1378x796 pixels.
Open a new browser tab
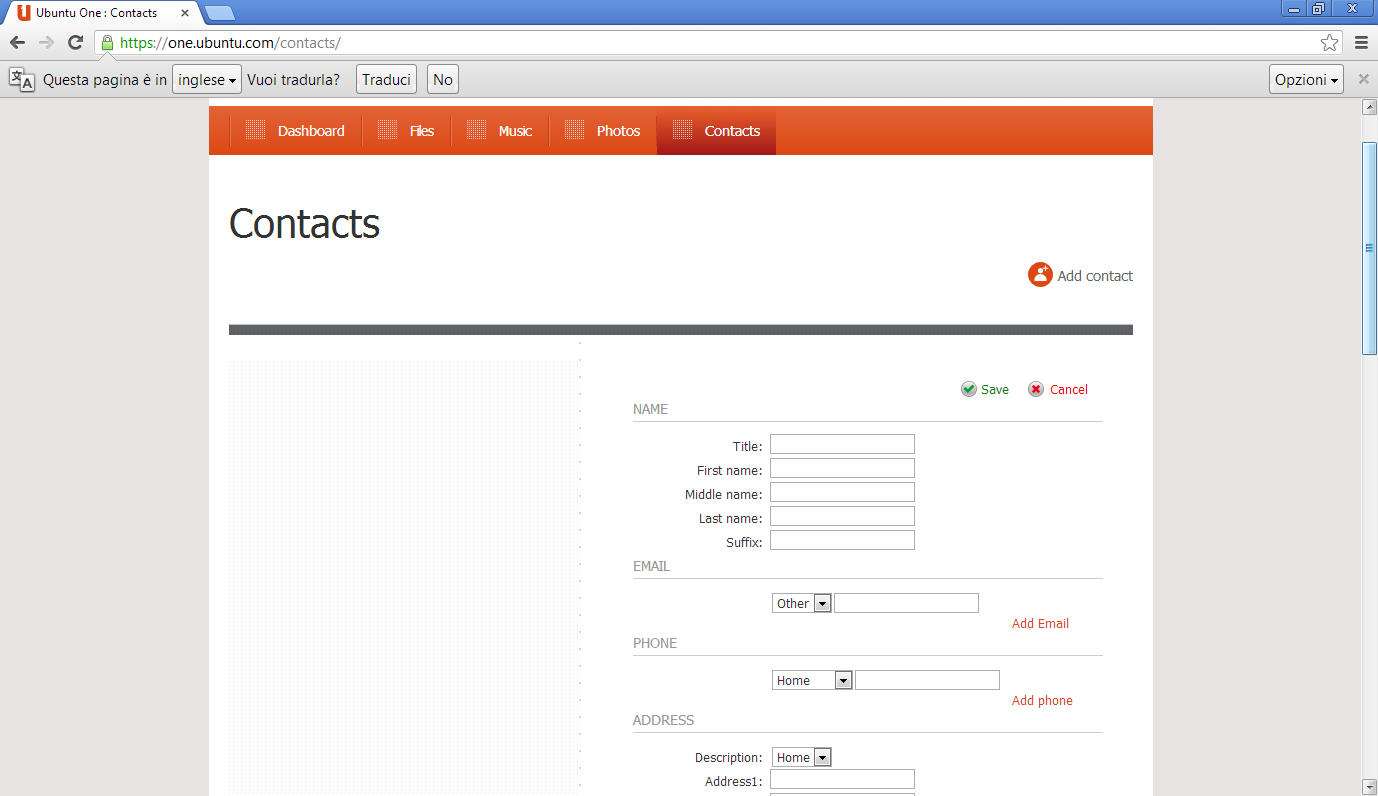pos(219,13)
